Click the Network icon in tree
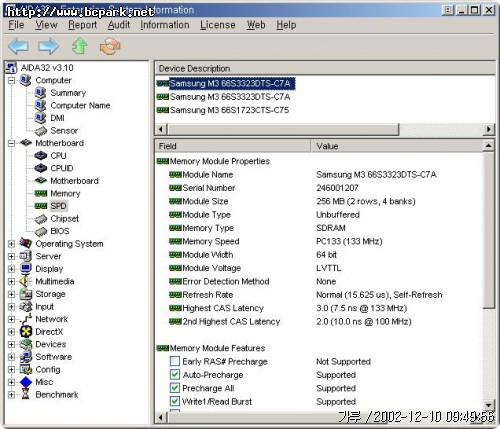 tap(26, 319)
